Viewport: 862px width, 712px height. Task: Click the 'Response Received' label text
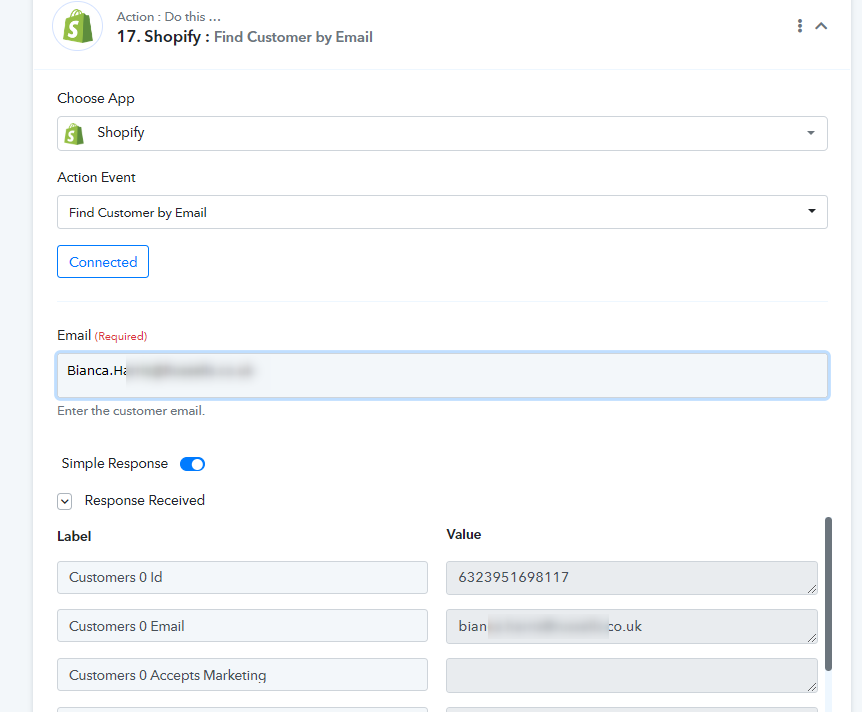(145, 500)
